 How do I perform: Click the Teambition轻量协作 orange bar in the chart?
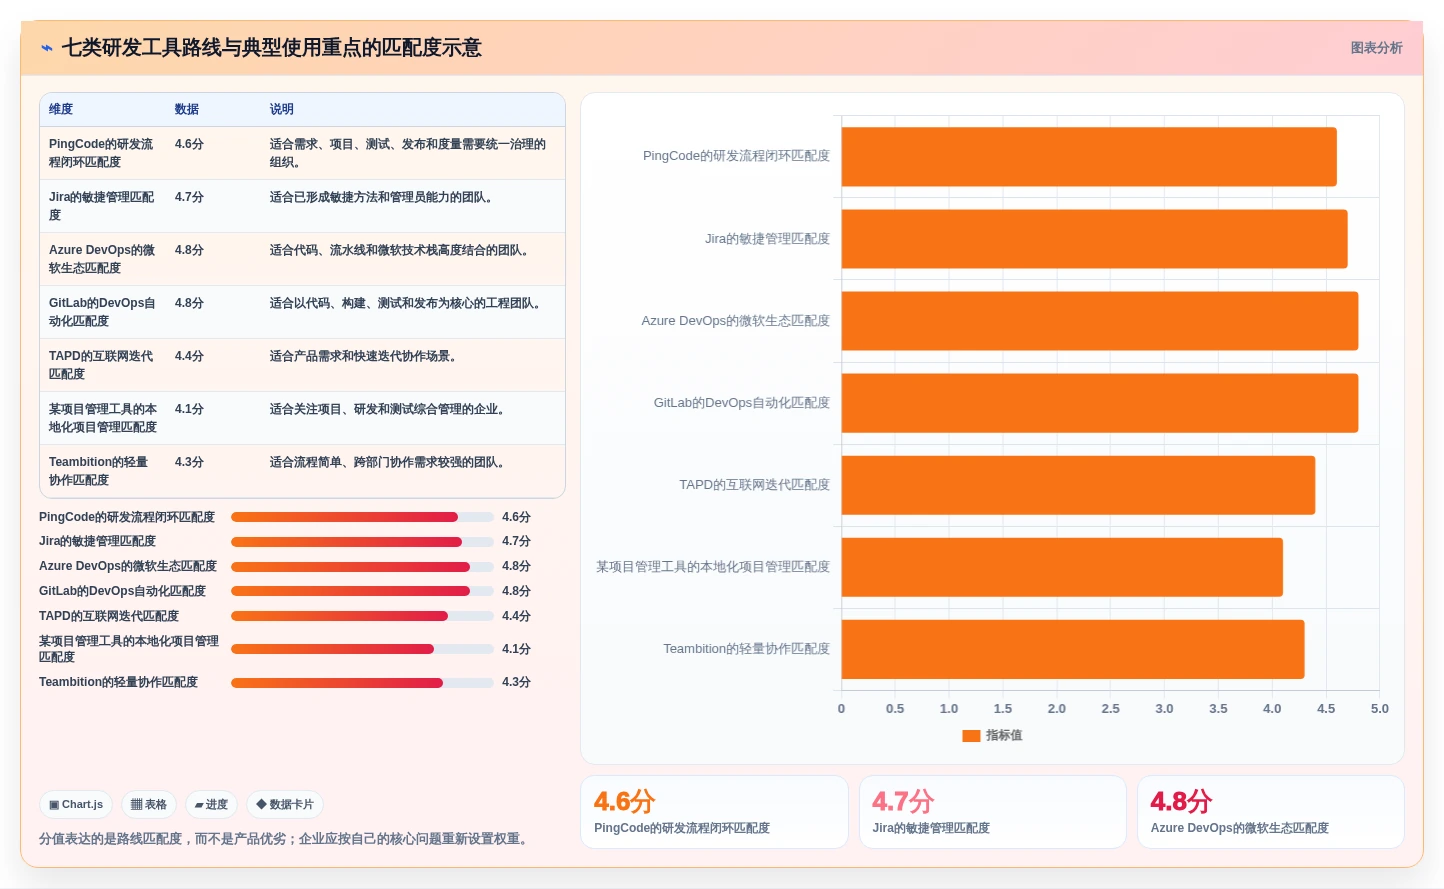click(x=1073, y=649)
